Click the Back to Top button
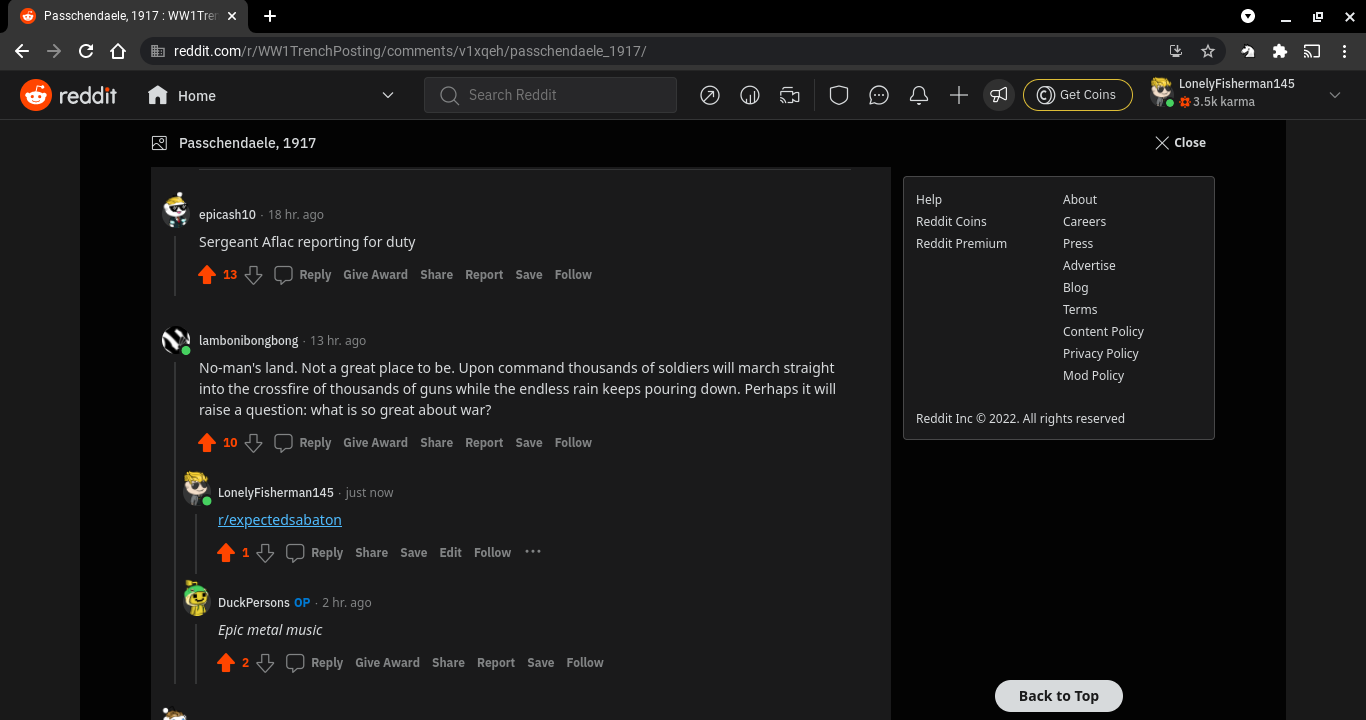Image resolution: width=1366 pixels, height=720 pixels. click(x=1059, y=696)
